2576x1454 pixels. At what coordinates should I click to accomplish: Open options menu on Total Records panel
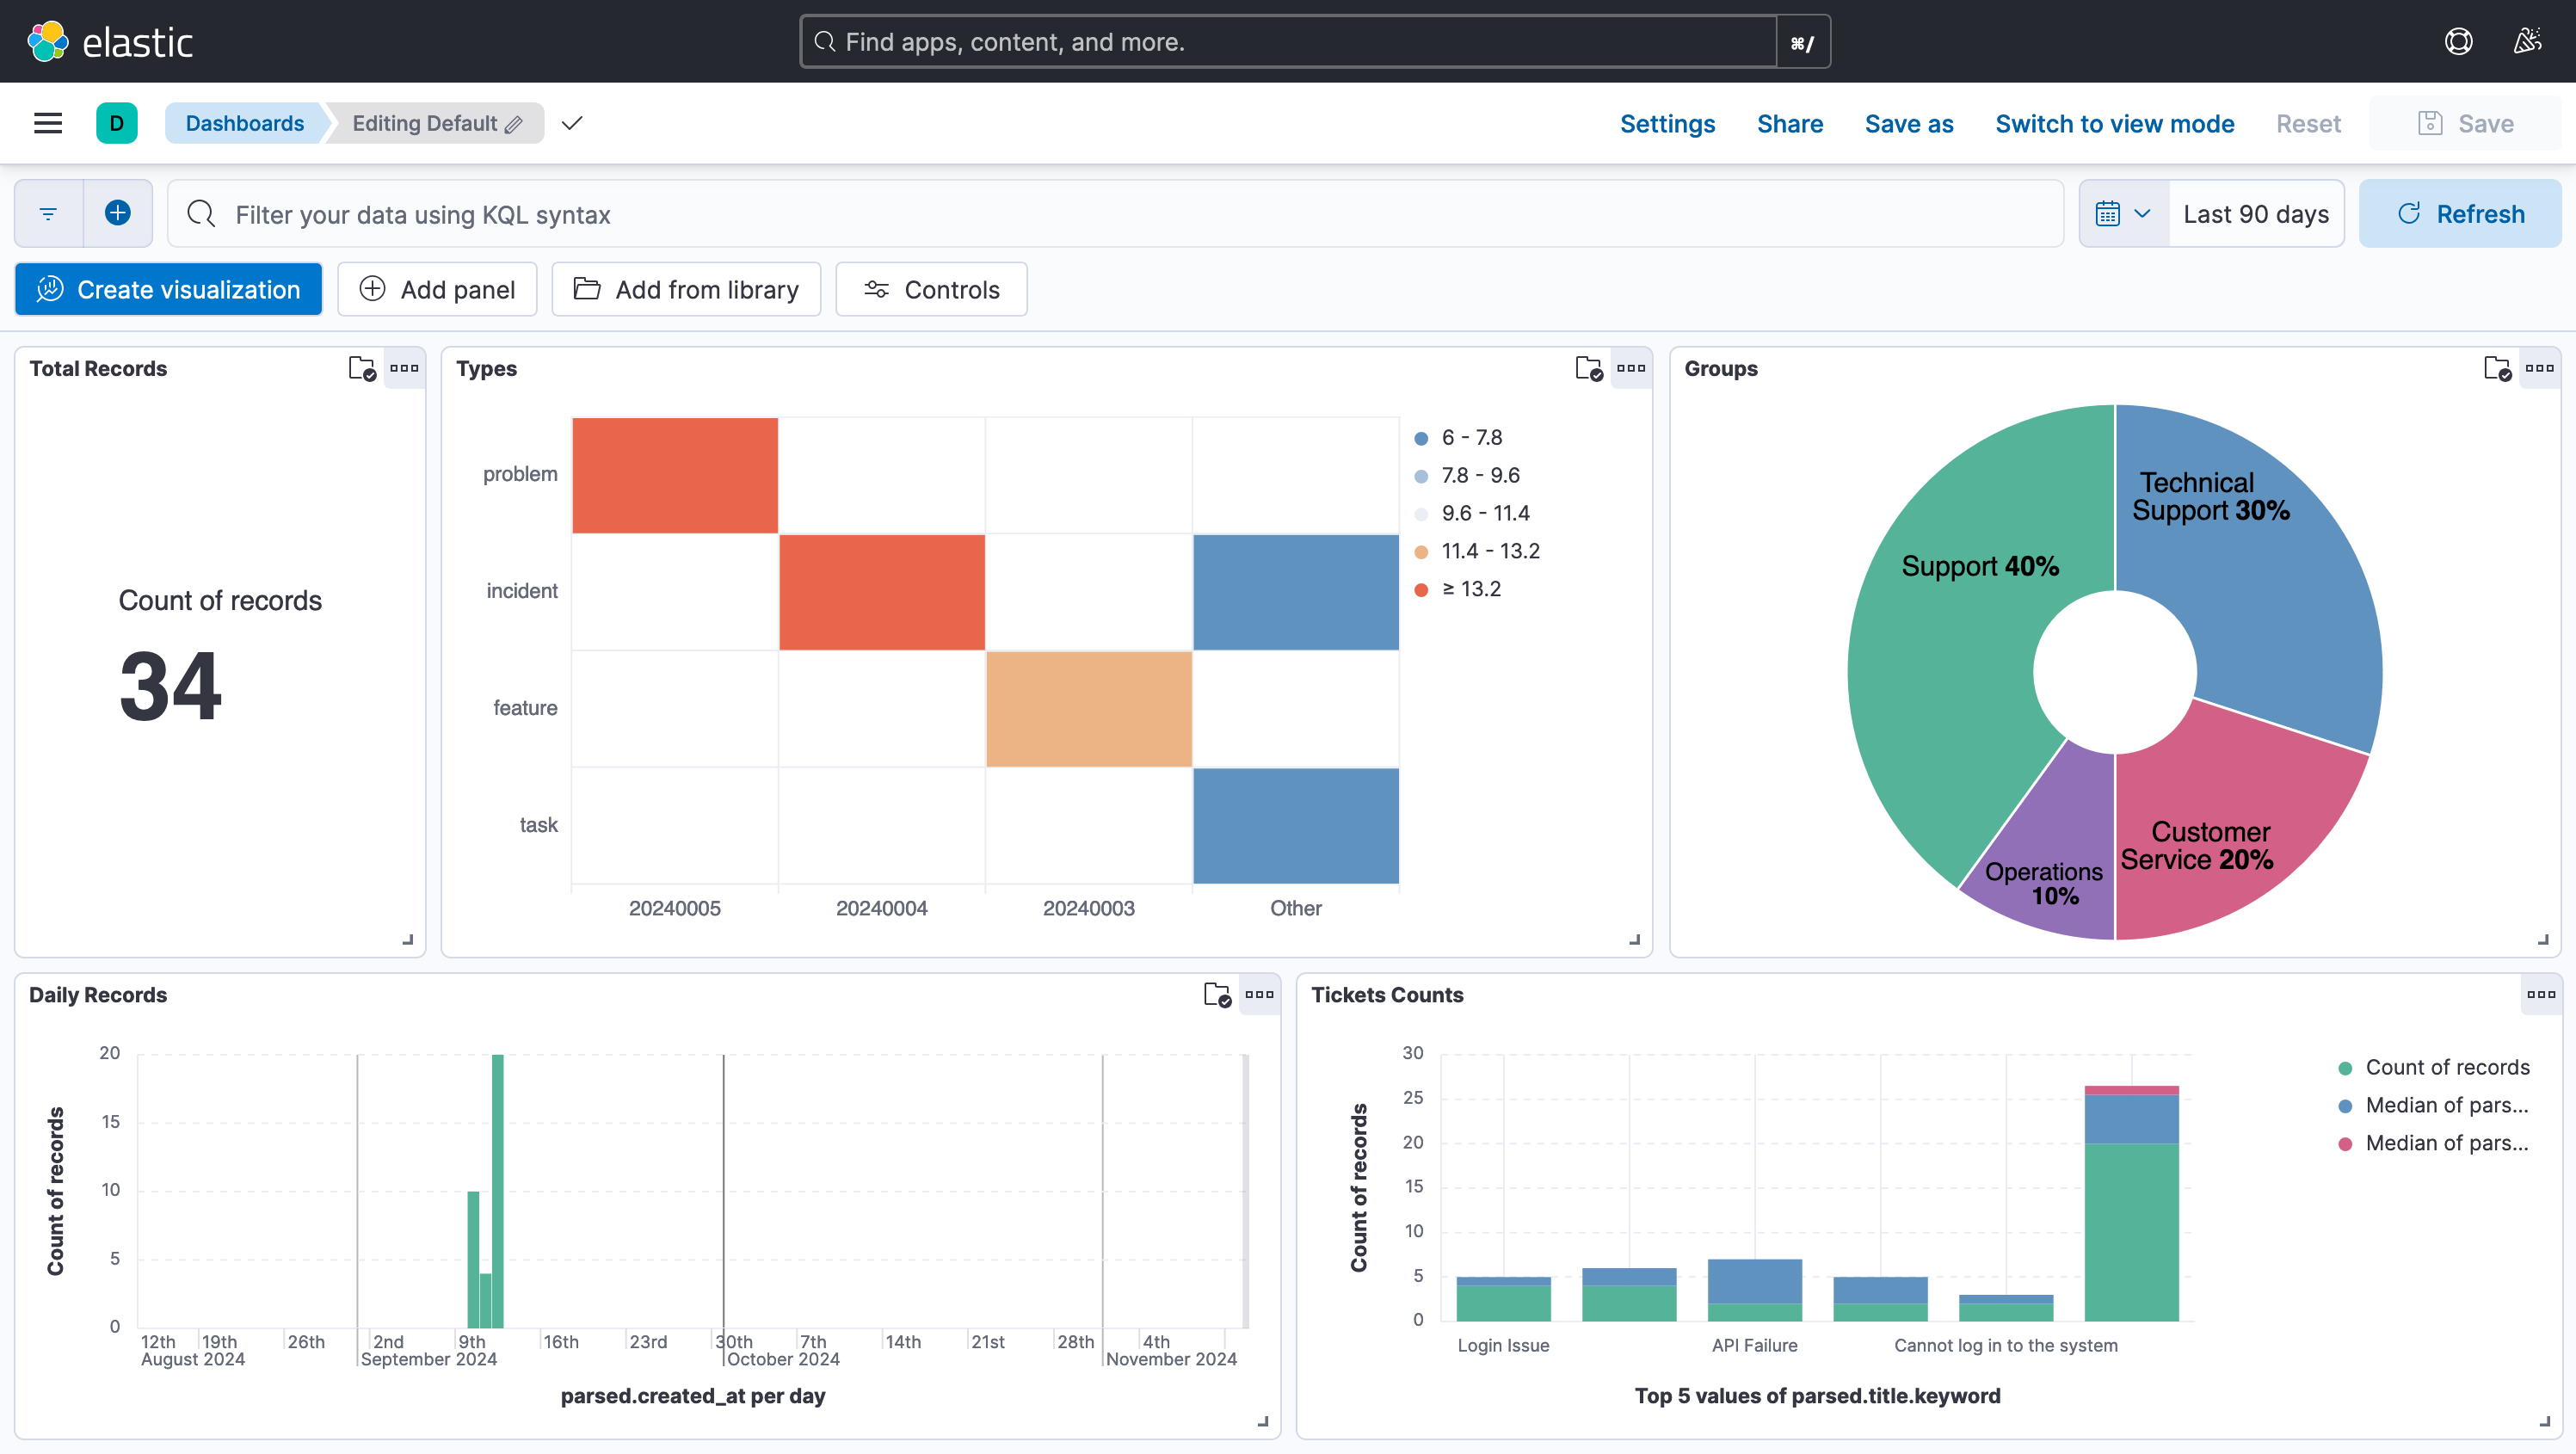[404, 368]
